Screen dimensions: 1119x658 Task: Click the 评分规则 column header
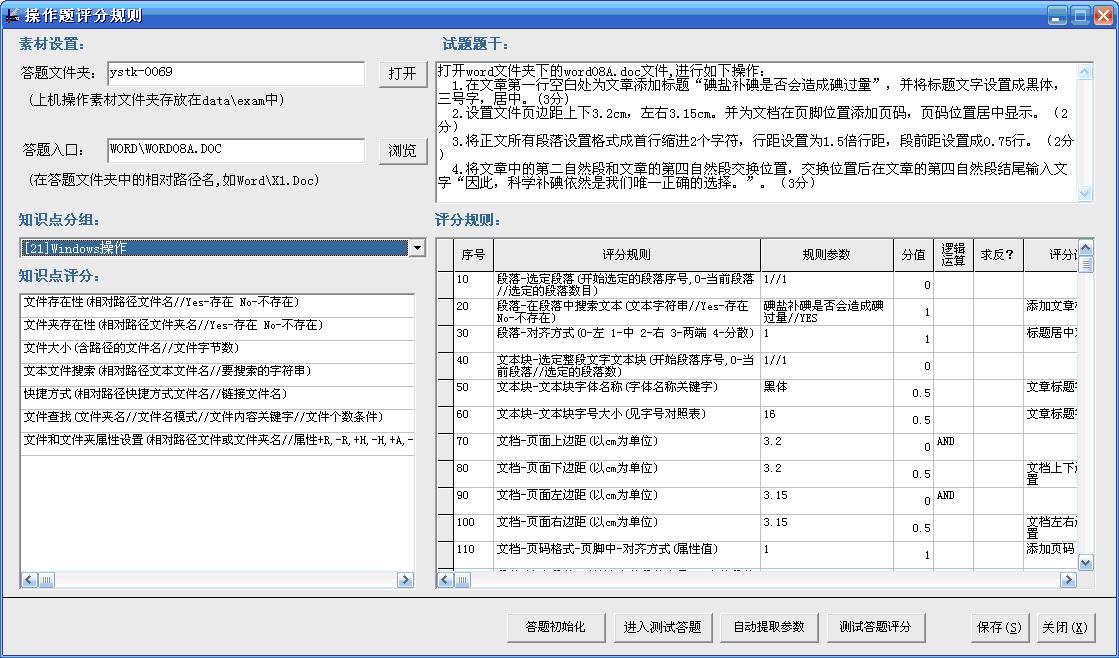[x=626, y=255]
